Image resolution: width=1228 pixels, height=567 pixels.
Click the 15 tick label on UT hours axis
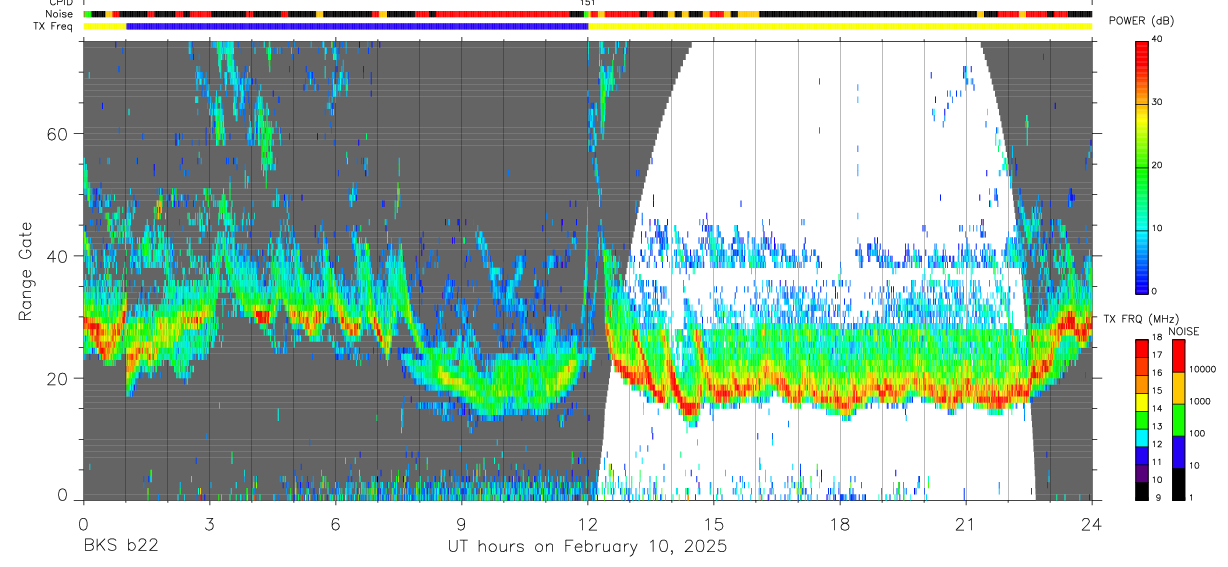click(714, 524)
